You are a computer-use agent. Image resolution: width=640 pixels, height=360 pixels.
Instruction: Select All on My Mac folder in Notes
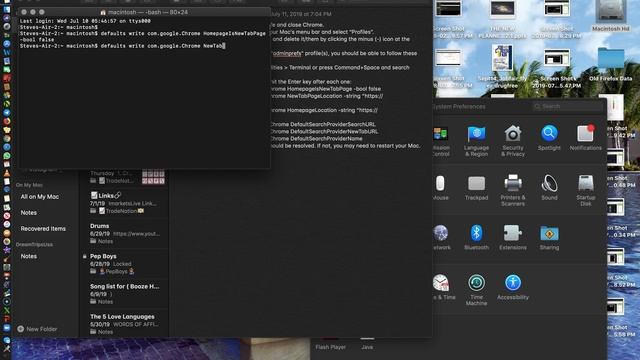click(x=40, y=197)
